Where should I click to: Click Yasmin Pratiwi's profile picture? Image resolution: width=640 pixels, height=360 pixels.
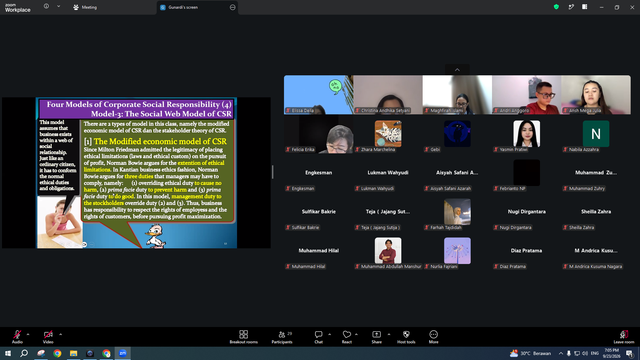(x=527, y=133)
